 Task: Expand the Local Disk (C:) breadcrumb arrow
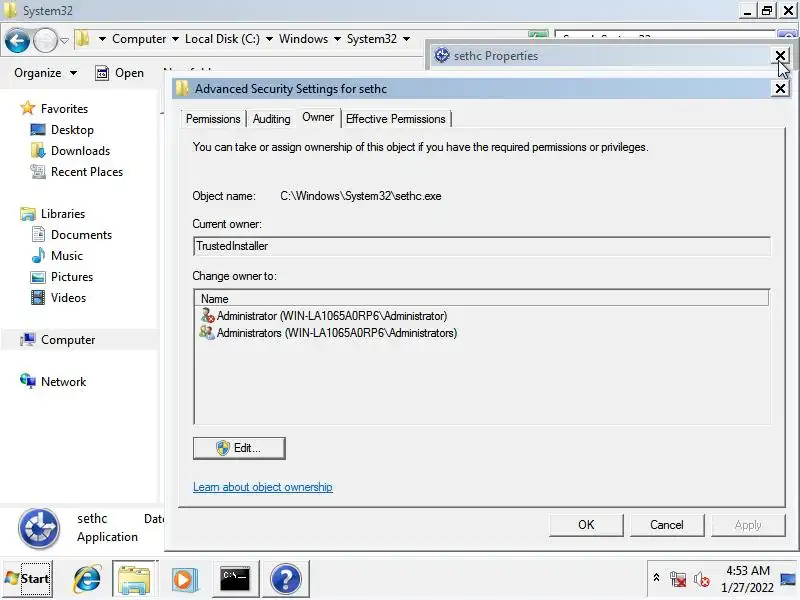click(269, 39)
